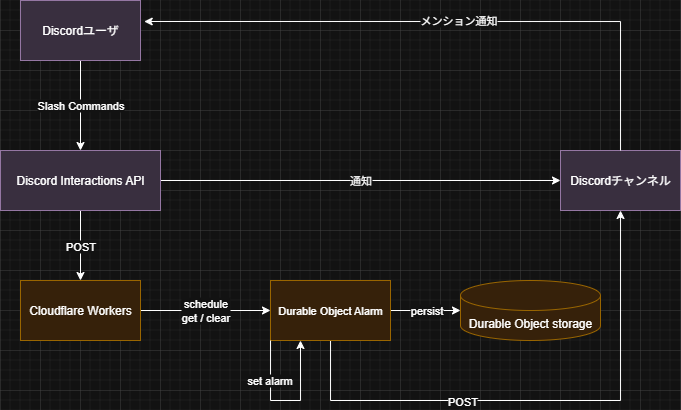Click the 'persist' arrow label
Viewport: 681px width, 410px height.
tap(427, 311)
